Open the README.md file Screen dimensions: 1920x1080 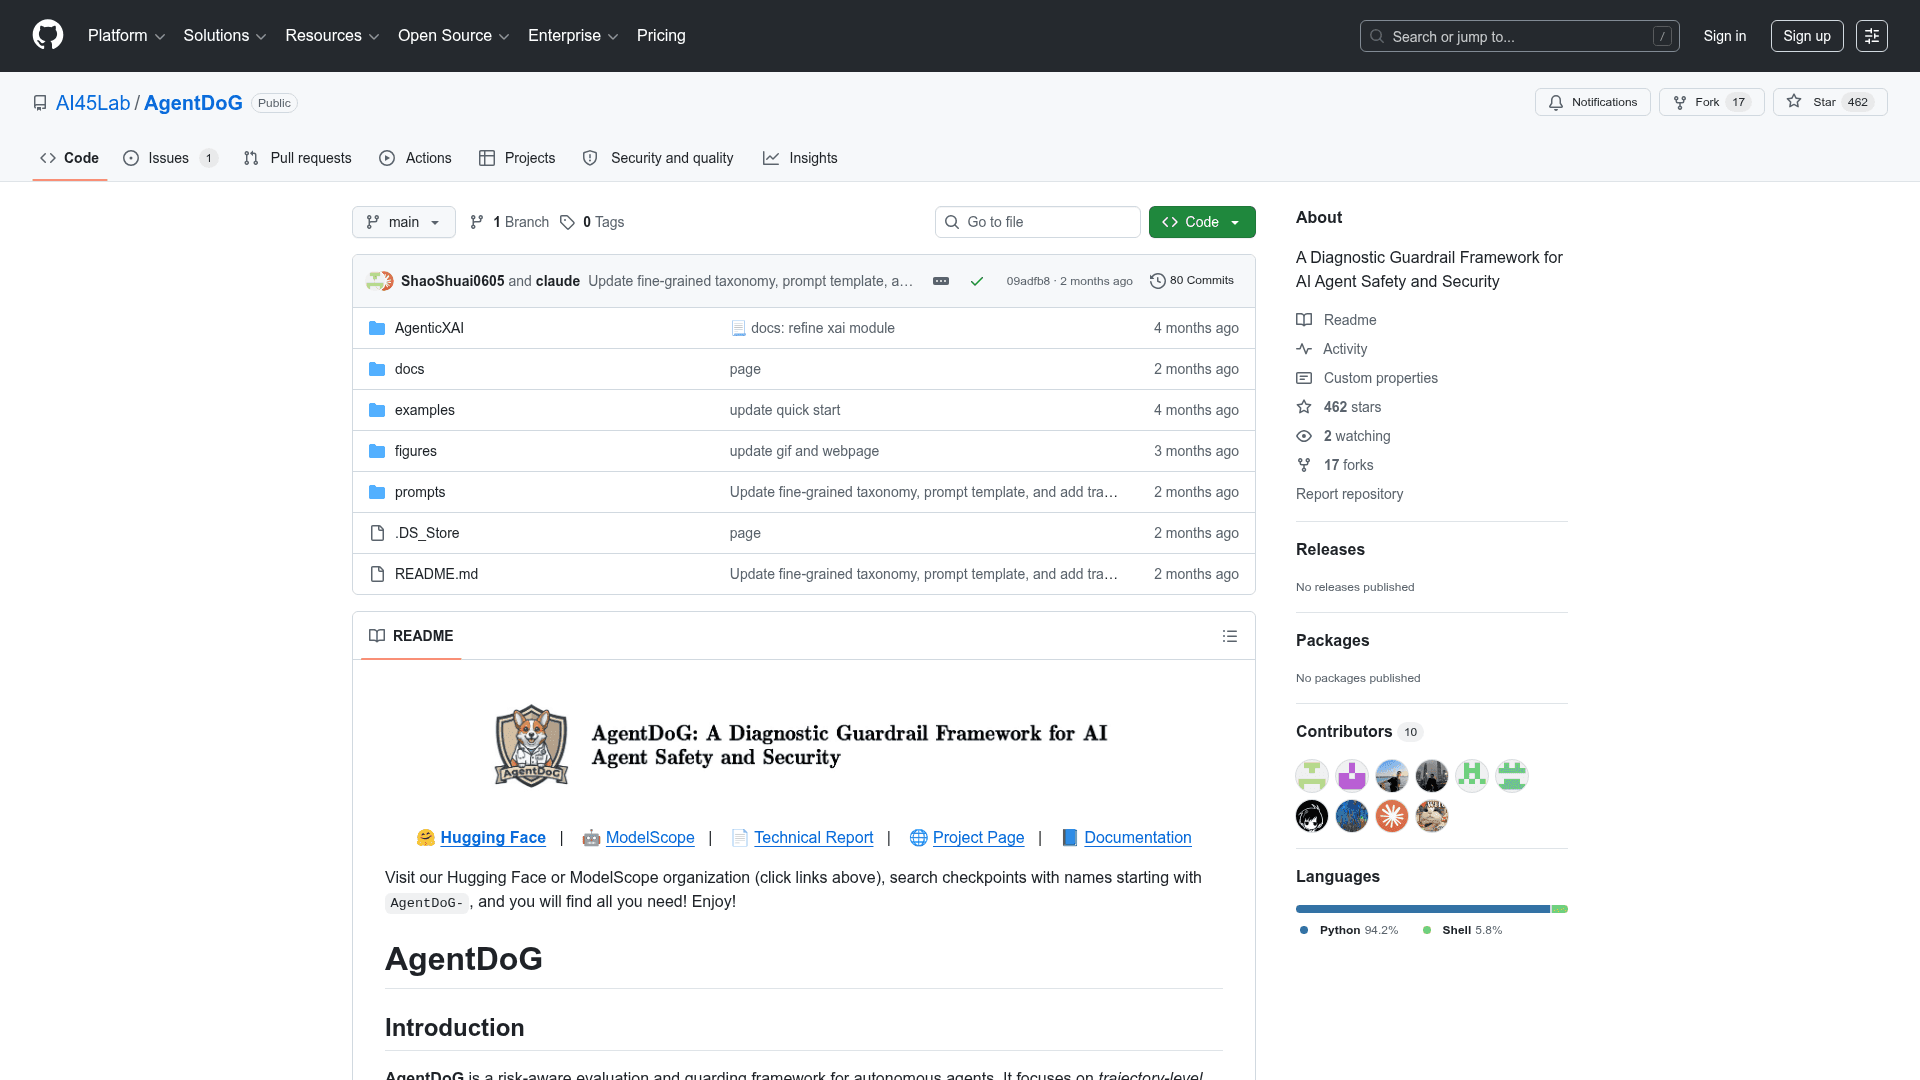point(436,574)
